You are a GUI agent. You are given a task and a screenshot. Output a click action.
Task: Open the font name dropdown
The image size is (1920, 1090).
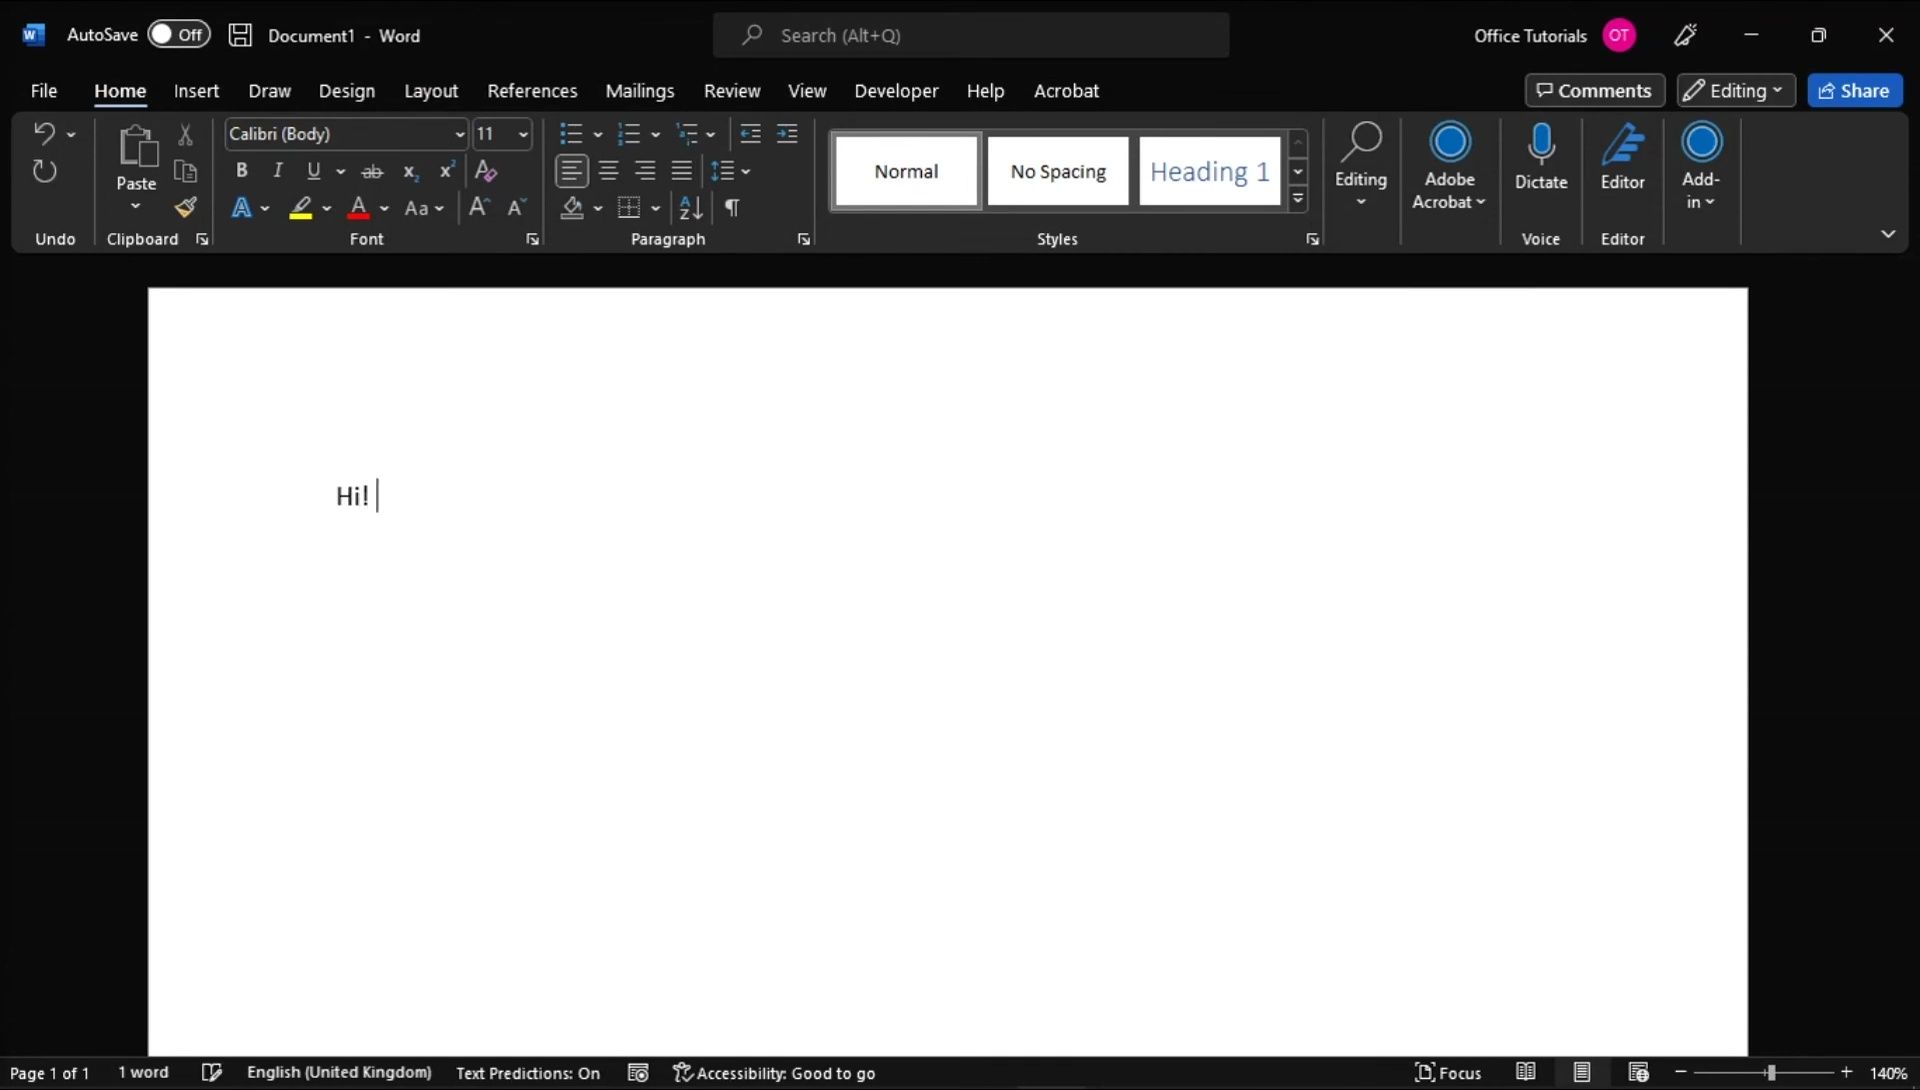pyautogui.click(x=459, y=134)
